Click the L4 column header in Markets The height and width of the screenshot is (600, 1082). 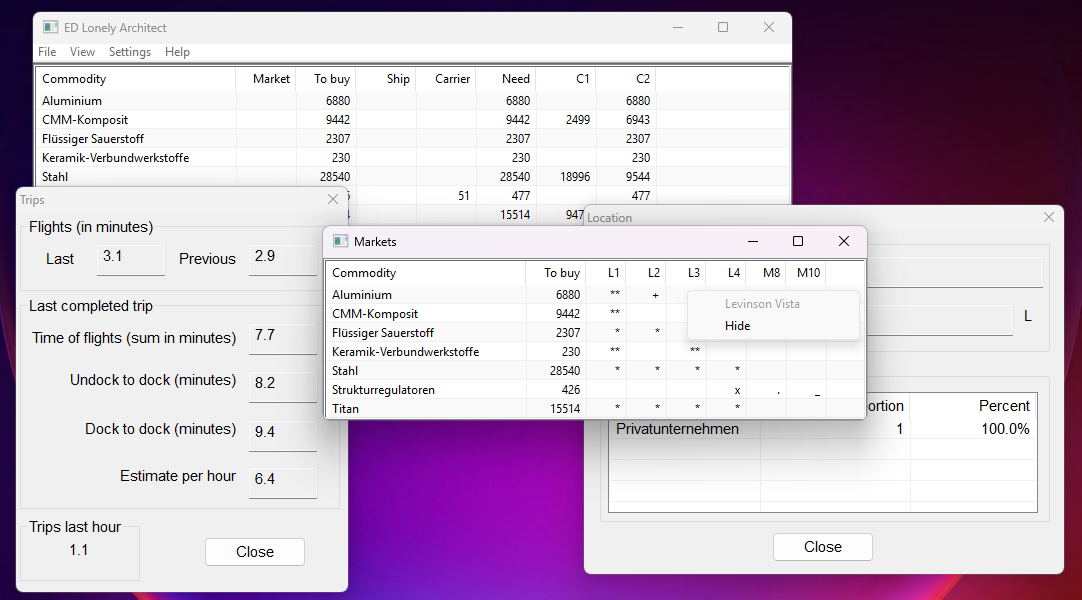726,273
